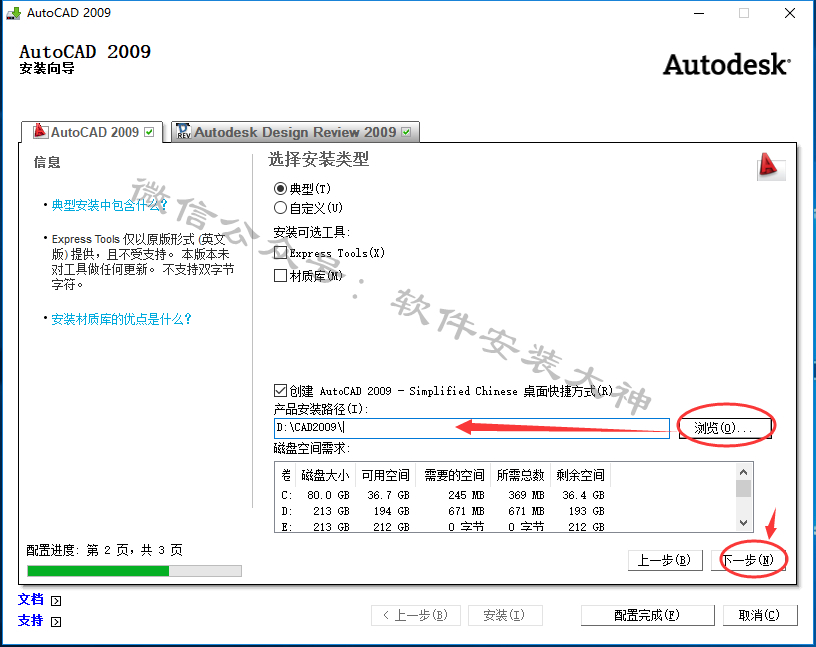Minimize the AutoCAD 2009 installer window
The image size is (816, 647).
(x=699, y=13)
